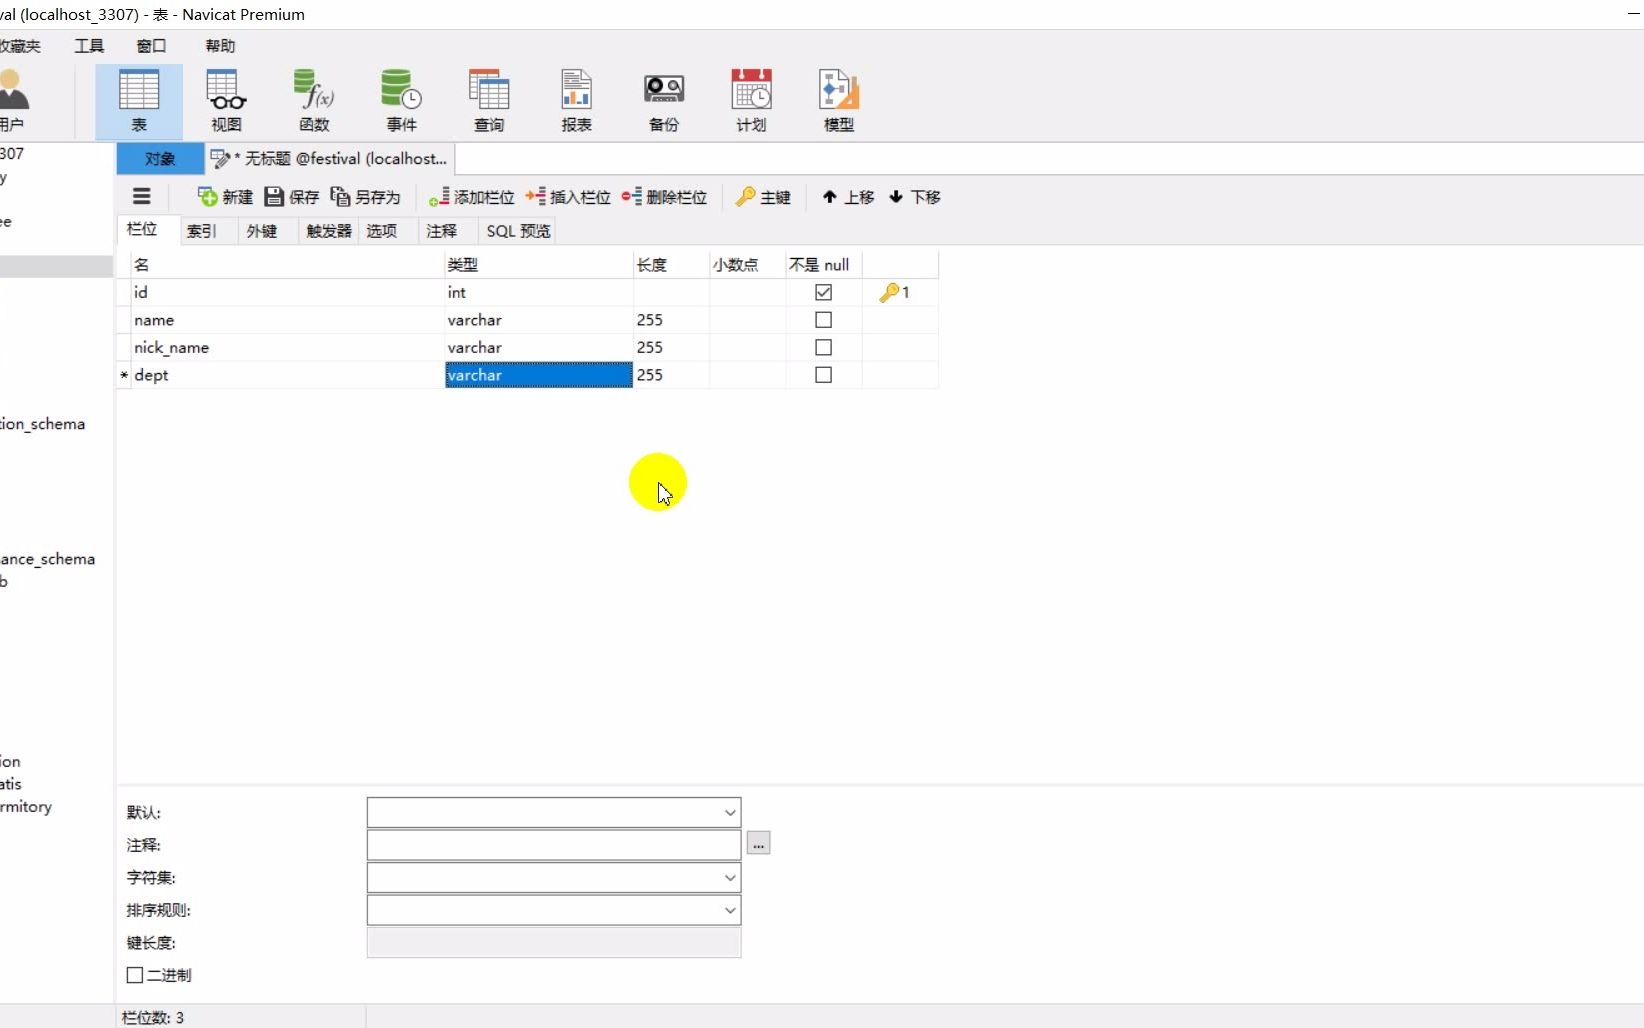Open the 窗口 (Window) menu
Viewport: 1644px width, 1028px height.
[x=151, y=46]
